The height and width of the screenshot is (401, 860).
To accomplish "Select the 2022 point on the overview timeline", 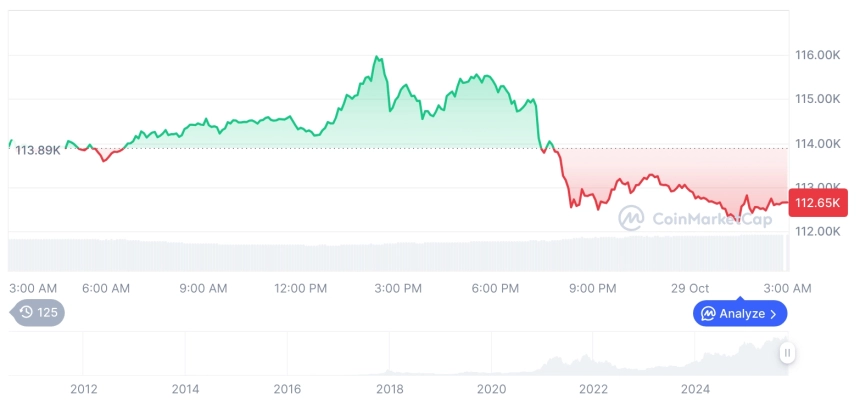I will coord(593,389).
